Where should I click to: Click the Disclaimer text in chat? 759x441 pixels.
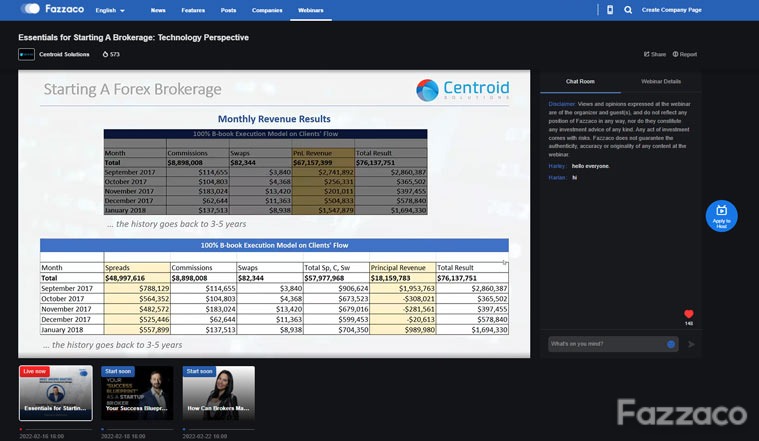coord(562,104)
